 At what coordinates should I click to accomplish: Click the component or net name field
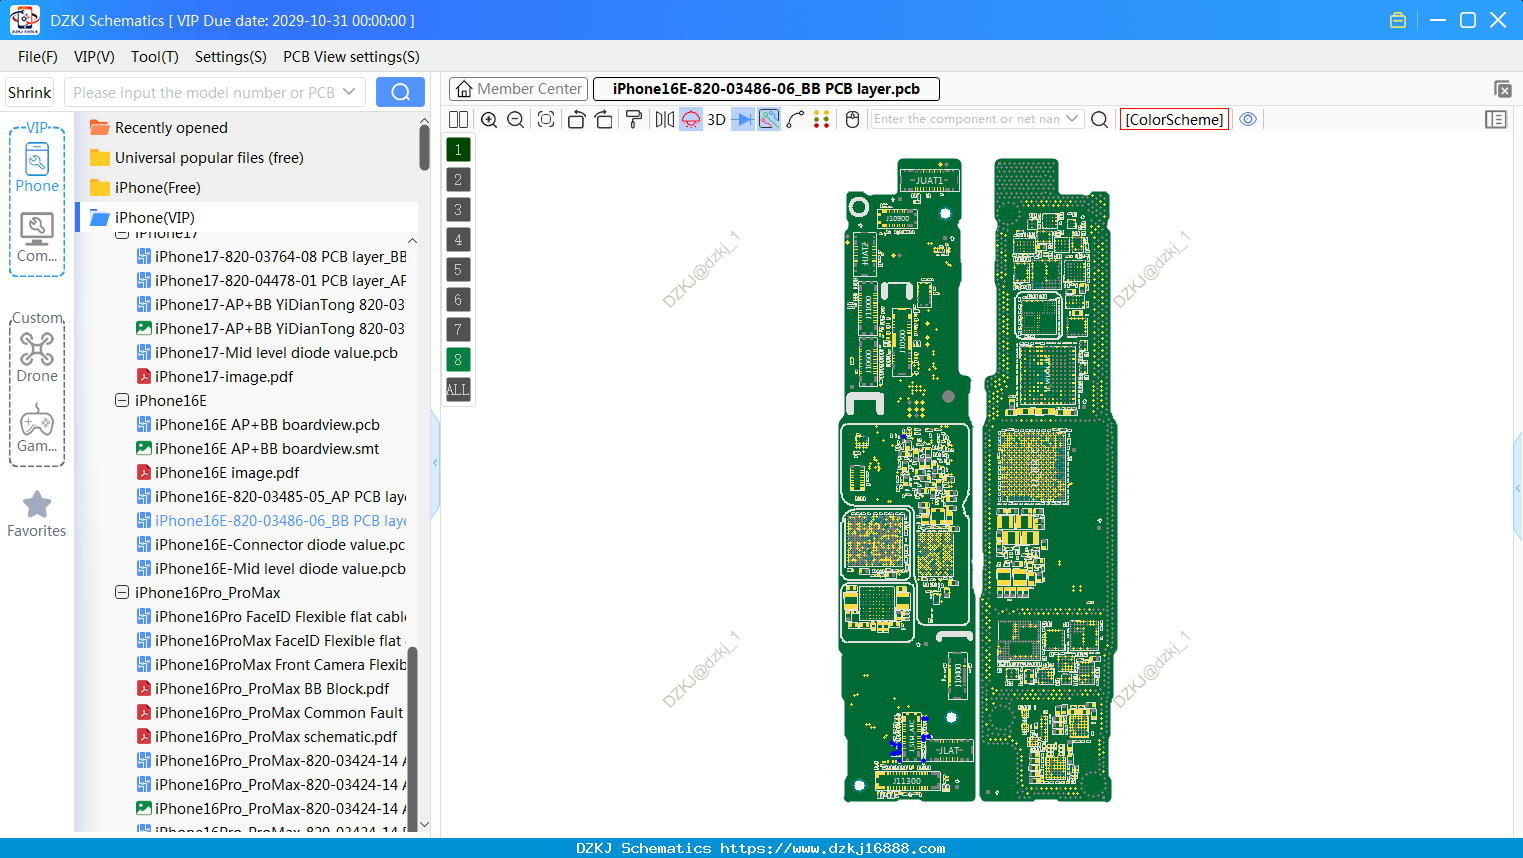[x=966, y=119]
